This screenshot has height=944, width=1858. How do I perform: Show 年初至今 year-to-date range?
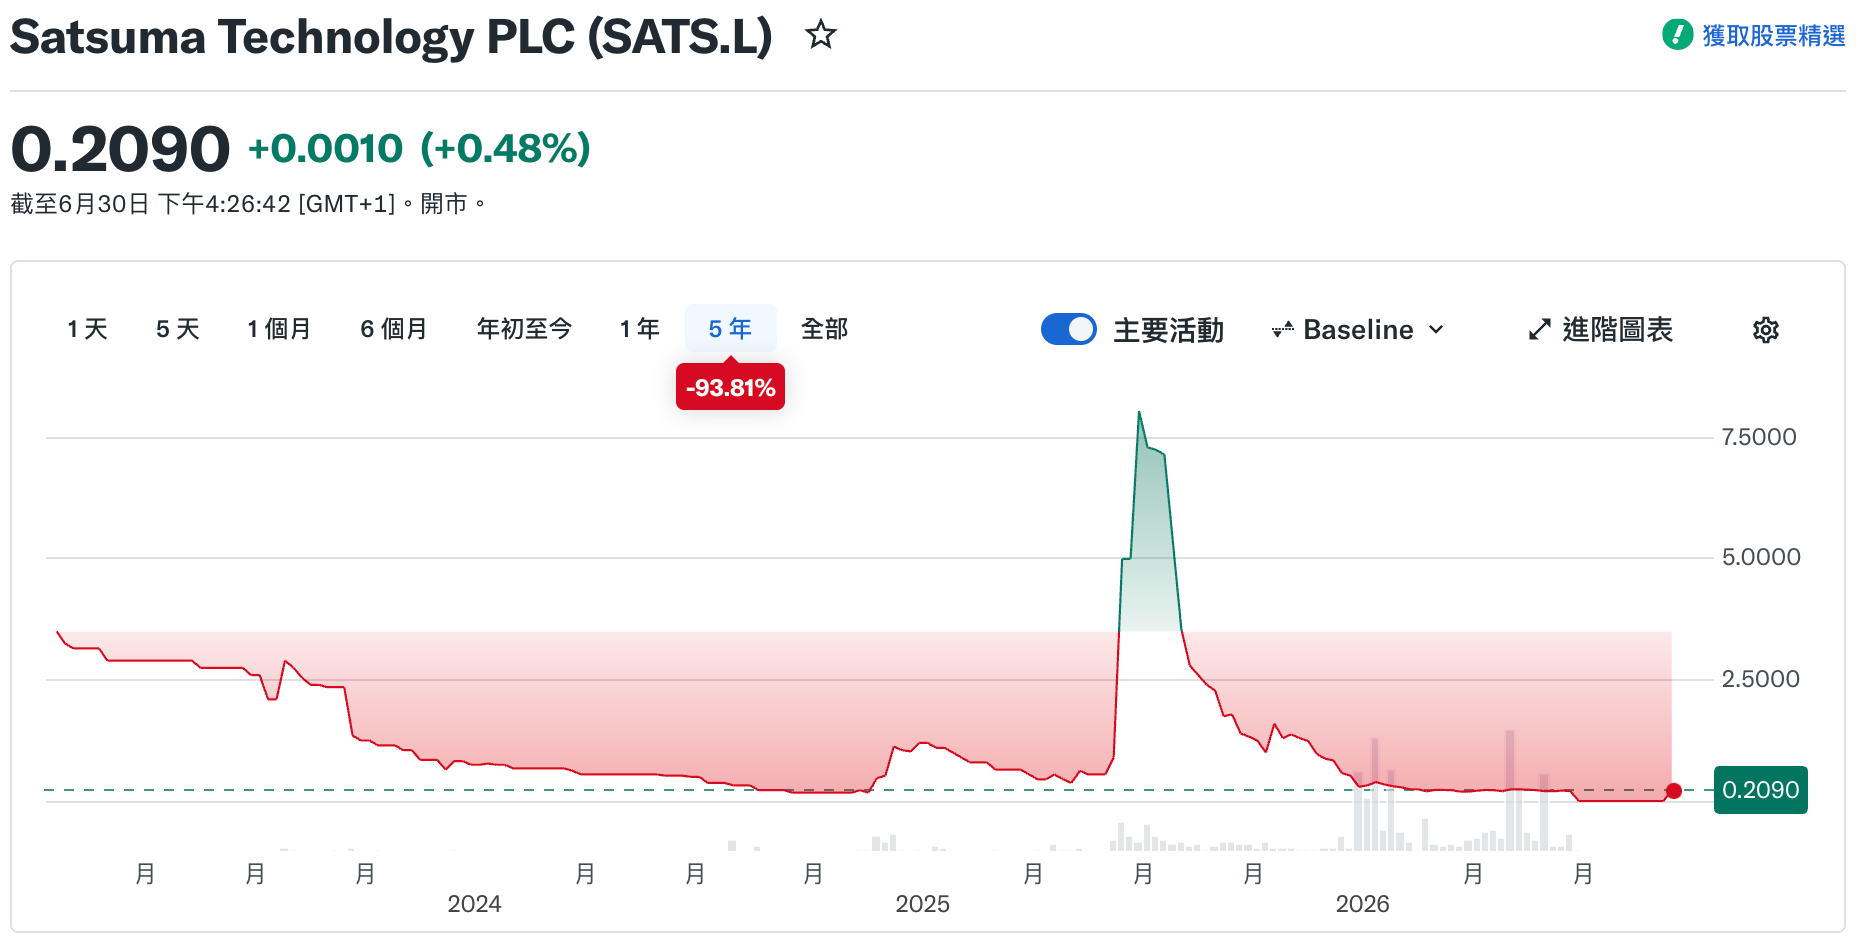click(x=524, y=329)
